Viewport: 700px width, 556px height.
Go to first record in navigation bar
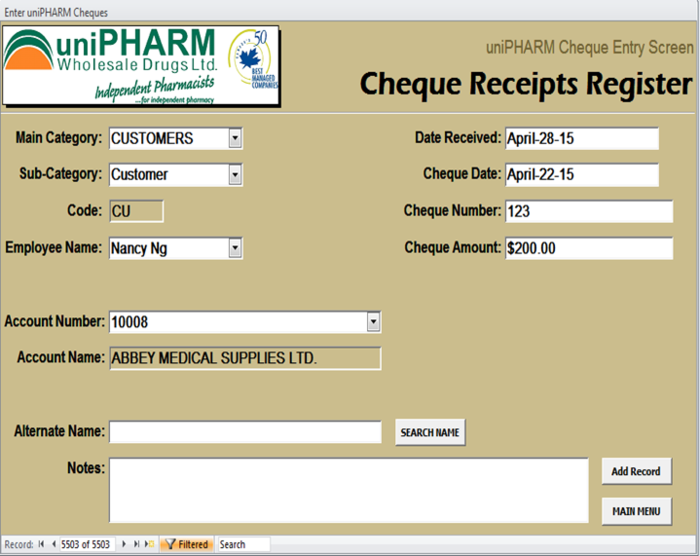pyautogui.click(x=41, y=544)
